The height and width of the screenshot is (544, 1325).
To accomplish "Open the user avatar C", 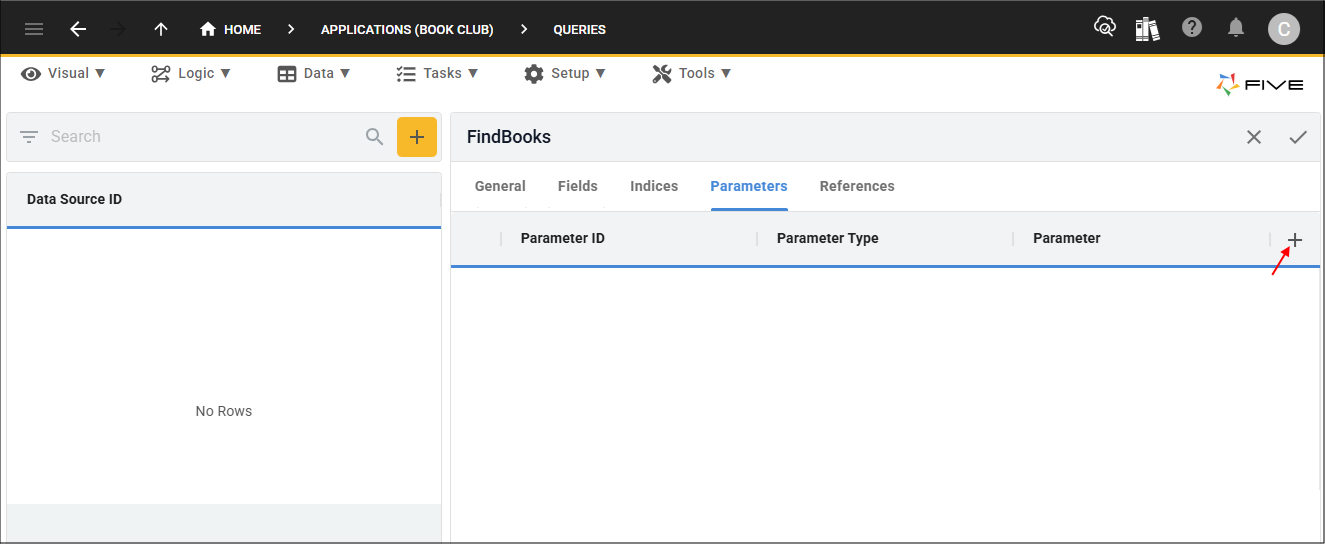I will pyautogui.click(x=1284, y=29).
